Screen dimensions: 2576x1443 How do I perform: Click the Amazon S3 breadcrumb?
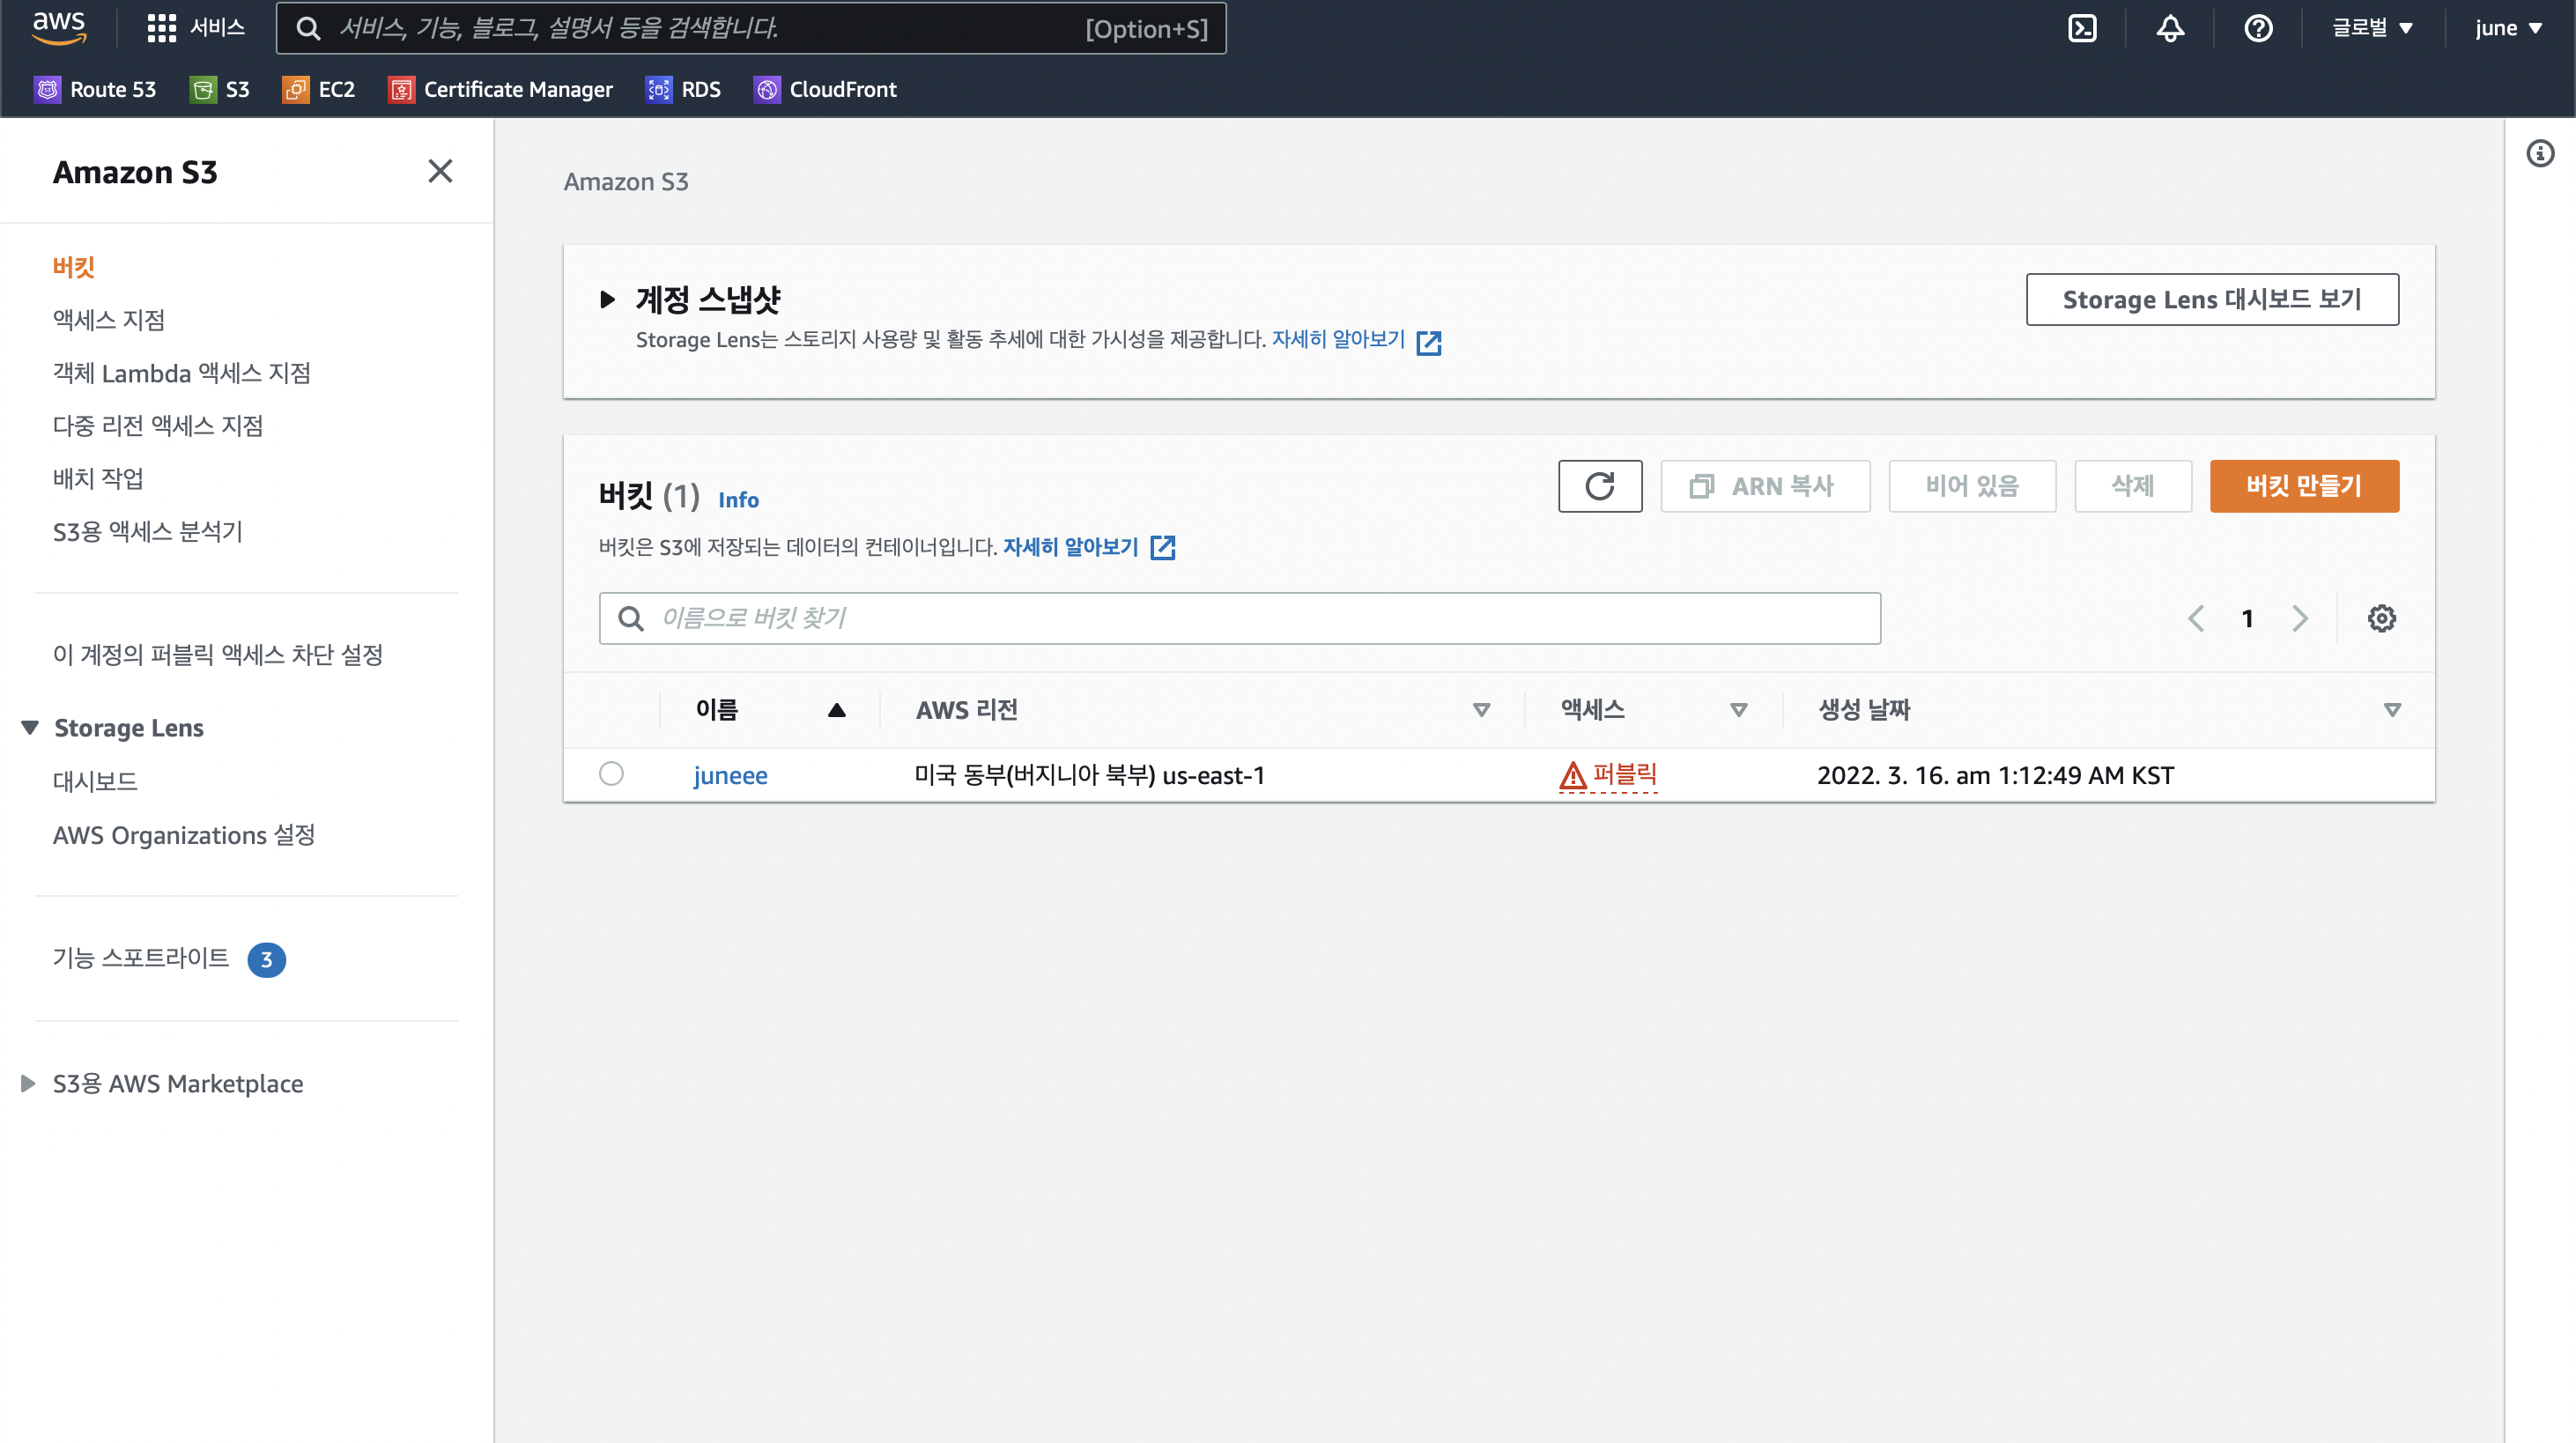(x=625, y=182)
